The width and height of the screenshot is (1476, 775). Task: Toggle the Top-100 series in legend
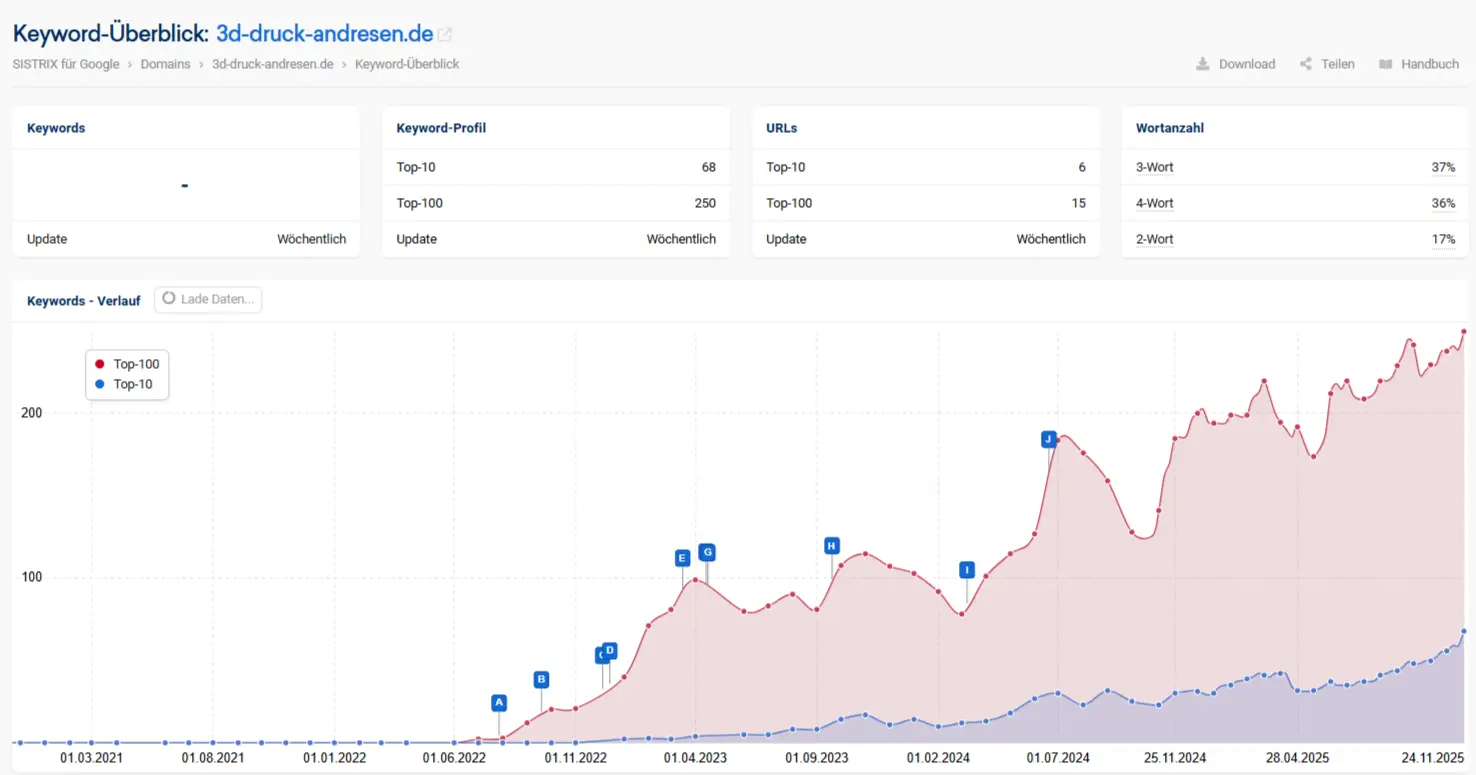coord(136,364)
